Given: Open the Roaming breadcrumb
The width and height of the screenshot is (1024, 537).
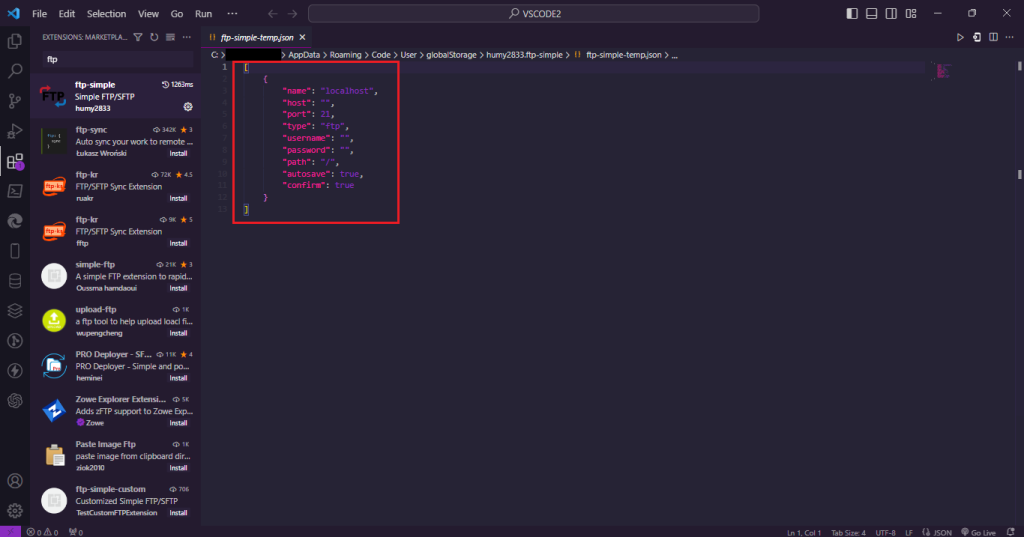Looking at the screenshot, I should (345, 55).
